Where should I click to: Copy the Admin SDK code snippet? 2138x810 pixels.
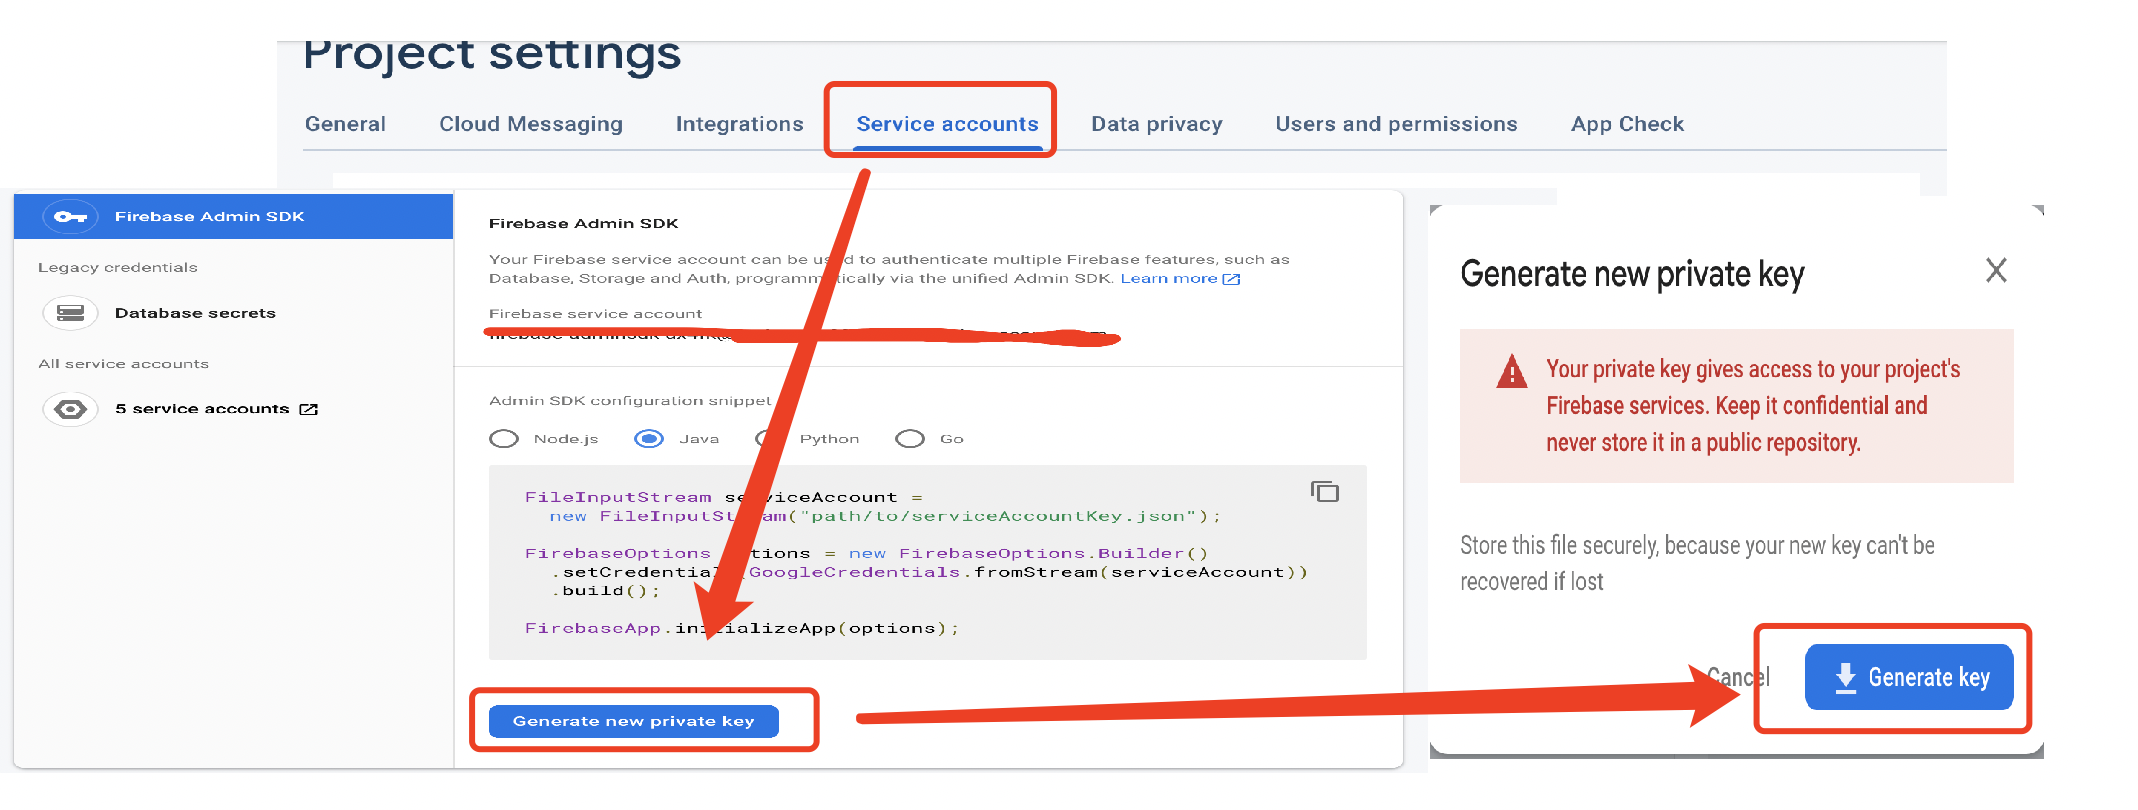point(1325,491)
